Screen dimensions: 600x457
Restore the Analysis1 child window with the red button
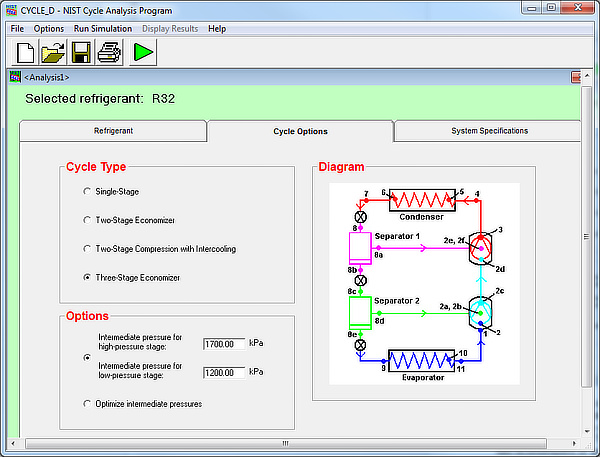pos(576,77)
